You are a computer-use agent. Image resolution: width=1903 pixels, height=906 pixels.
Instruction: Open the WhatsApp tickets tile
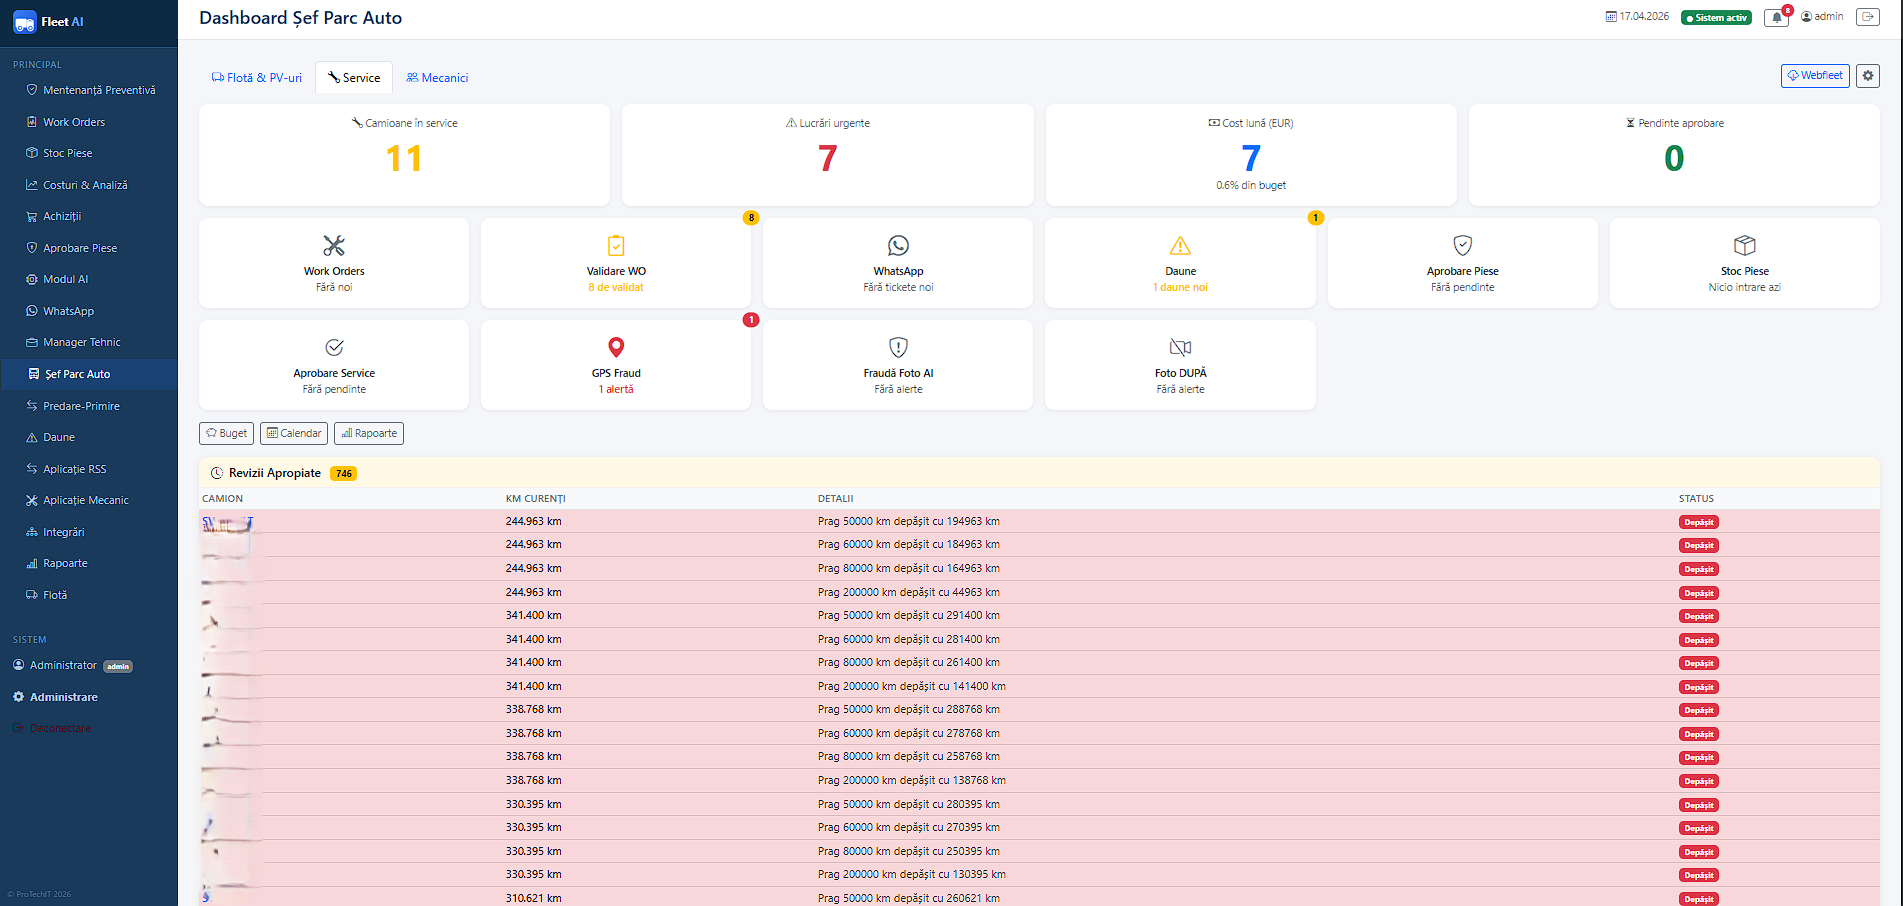(x=898, y=264)
